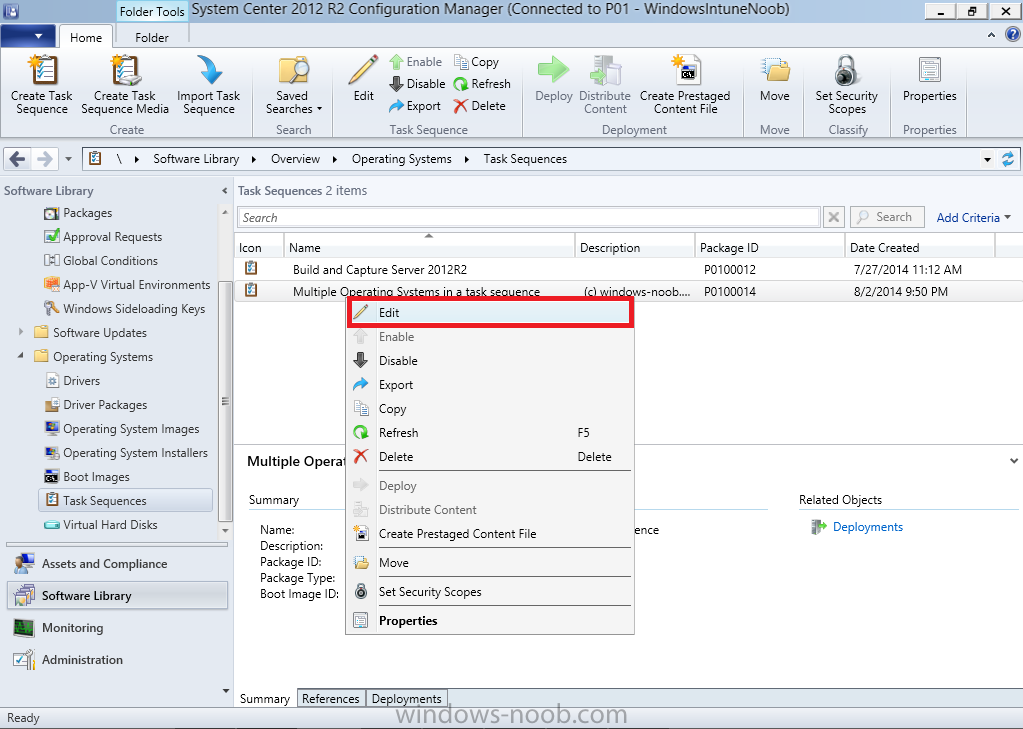Expand the Software Updates folder
Screen dimensions: 1023x729
point(21,332)
